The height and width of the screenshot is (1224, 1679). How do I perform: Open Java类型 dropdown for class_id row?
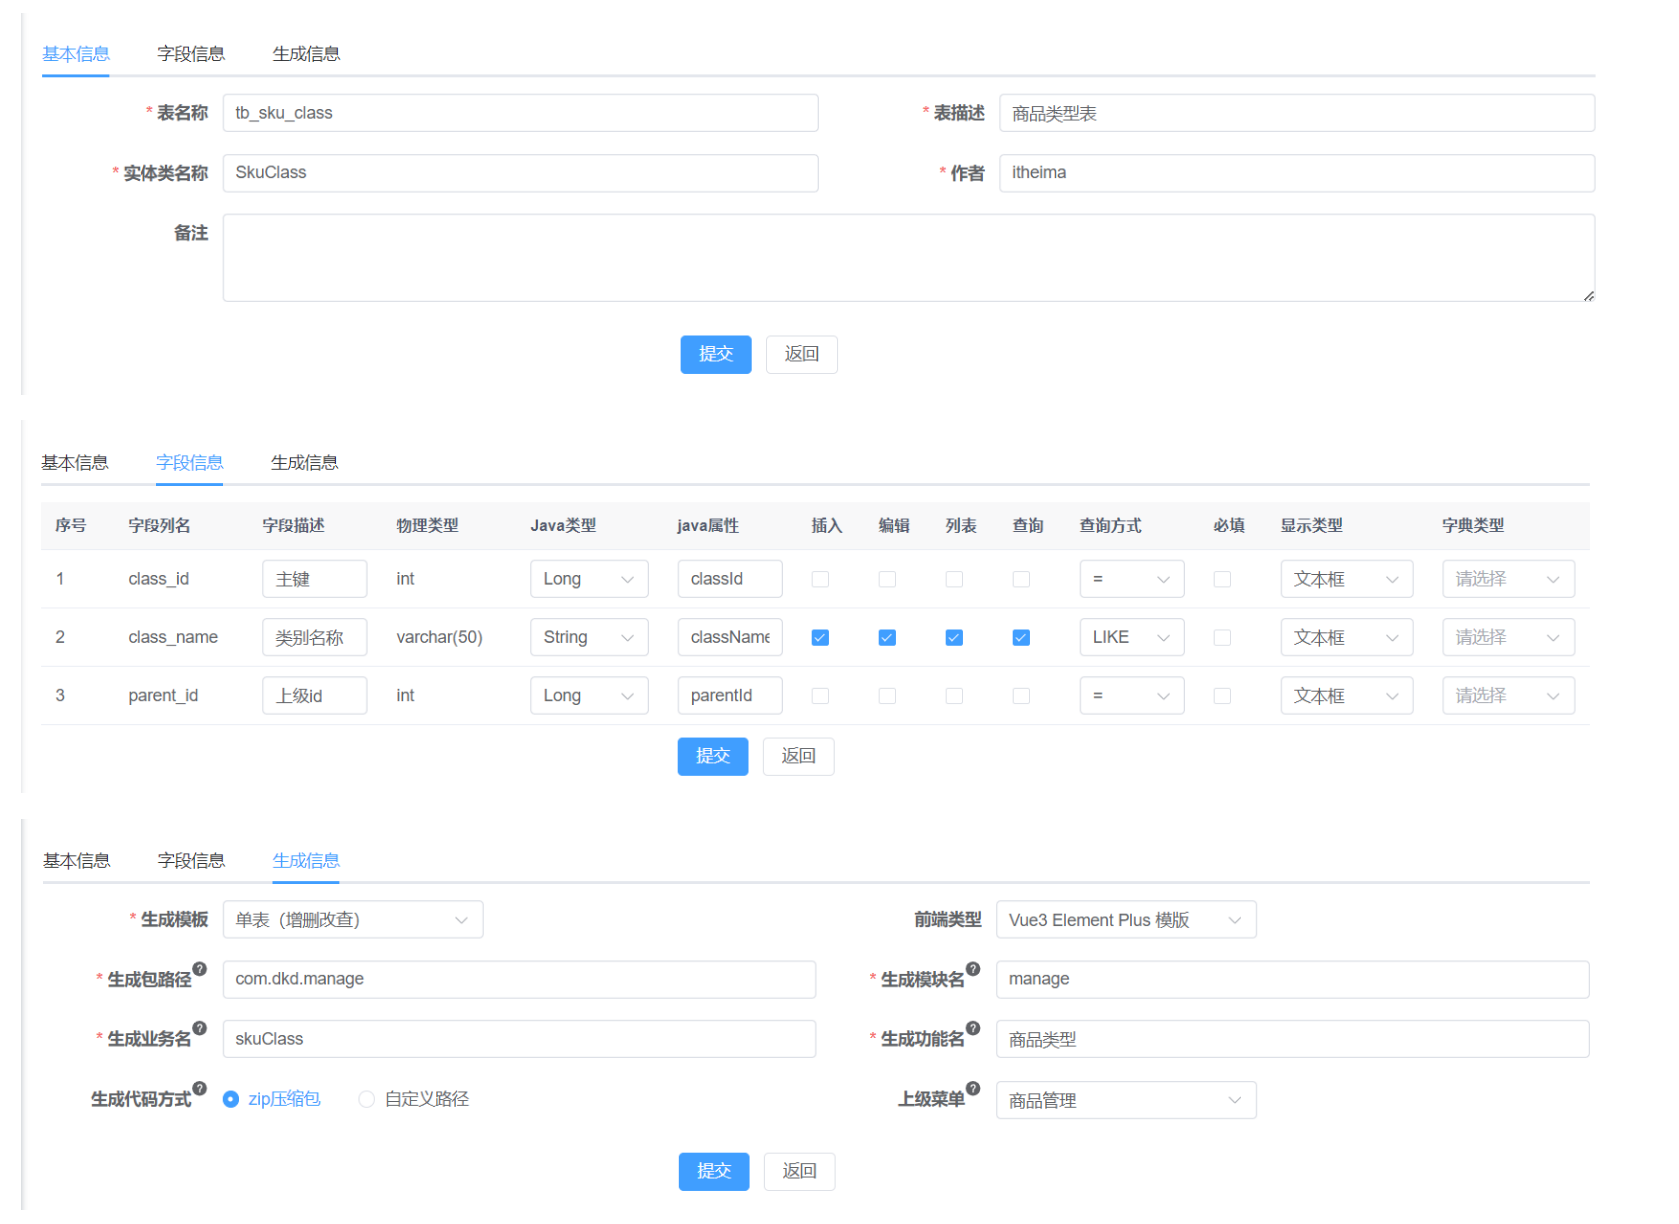(x=589, y=578)
